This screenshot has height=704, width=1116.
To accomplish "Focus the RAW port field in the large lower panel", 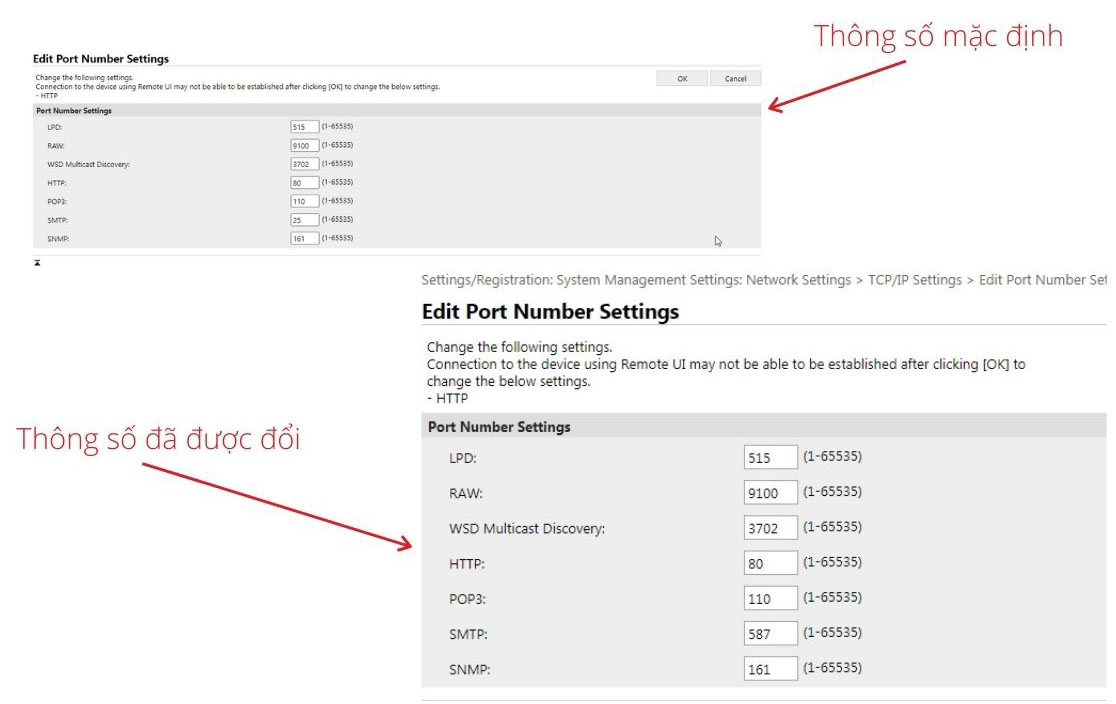I will (x=770, y=493).
